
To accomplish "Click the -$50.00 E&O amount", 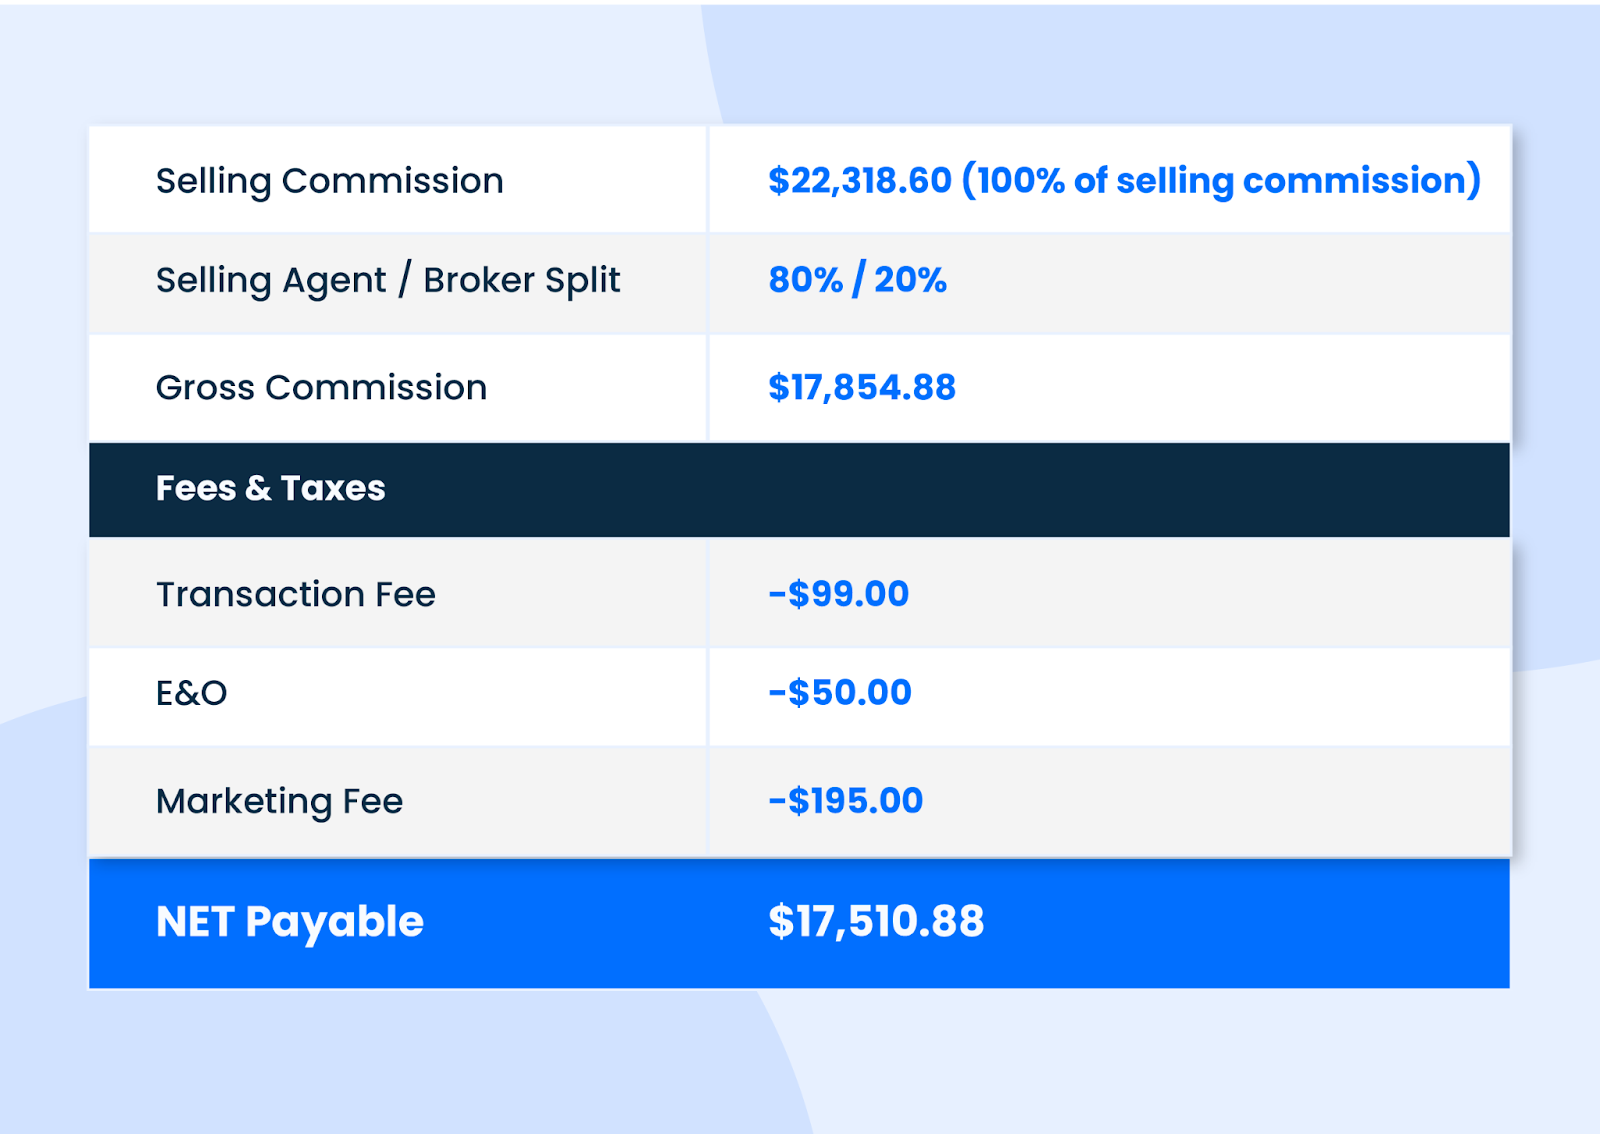I will coord(839,693).
